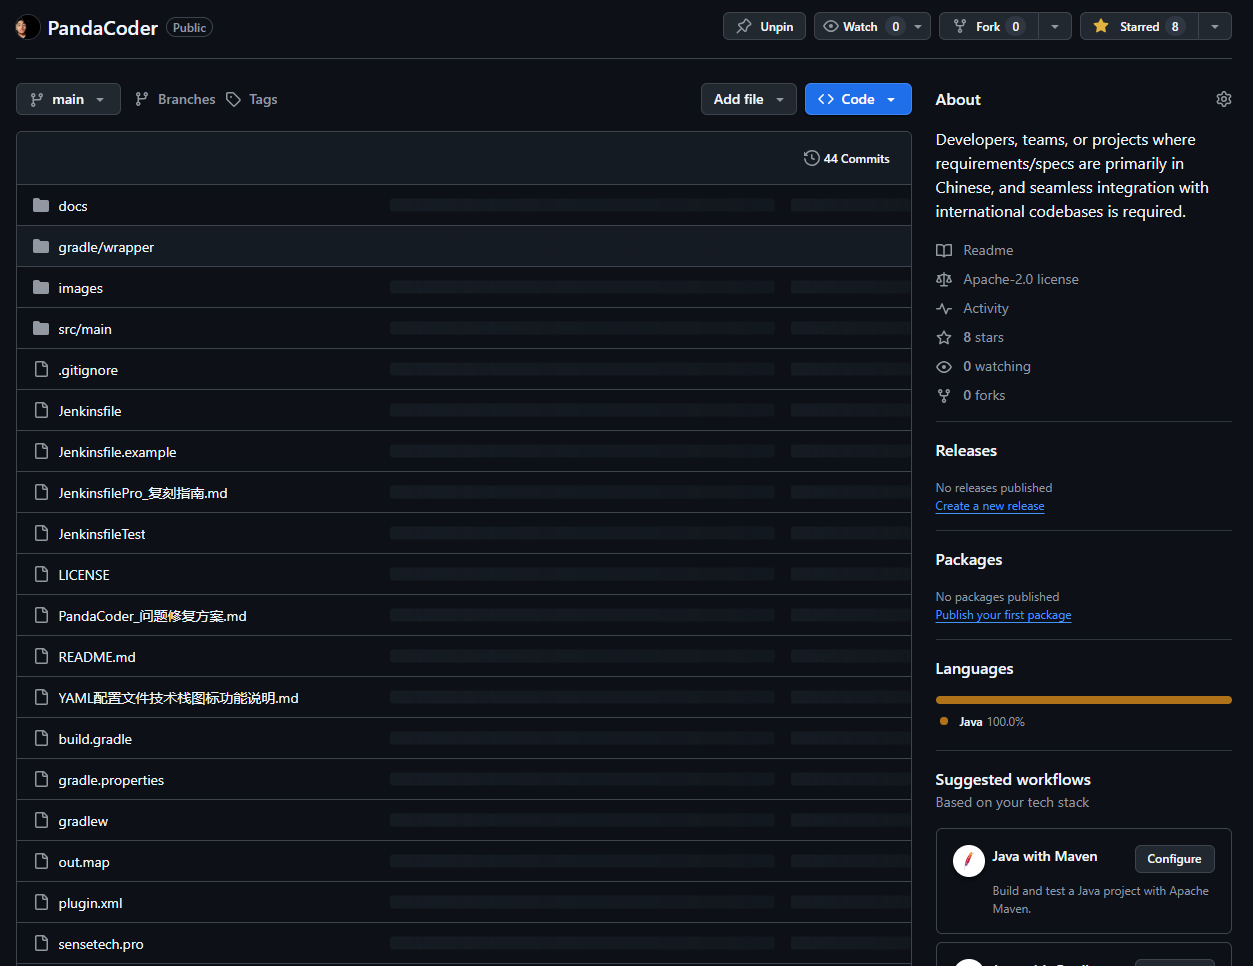Open sensetech.pro file
Viewport: 1253px width, 966px height.
(x=101, y=944)
